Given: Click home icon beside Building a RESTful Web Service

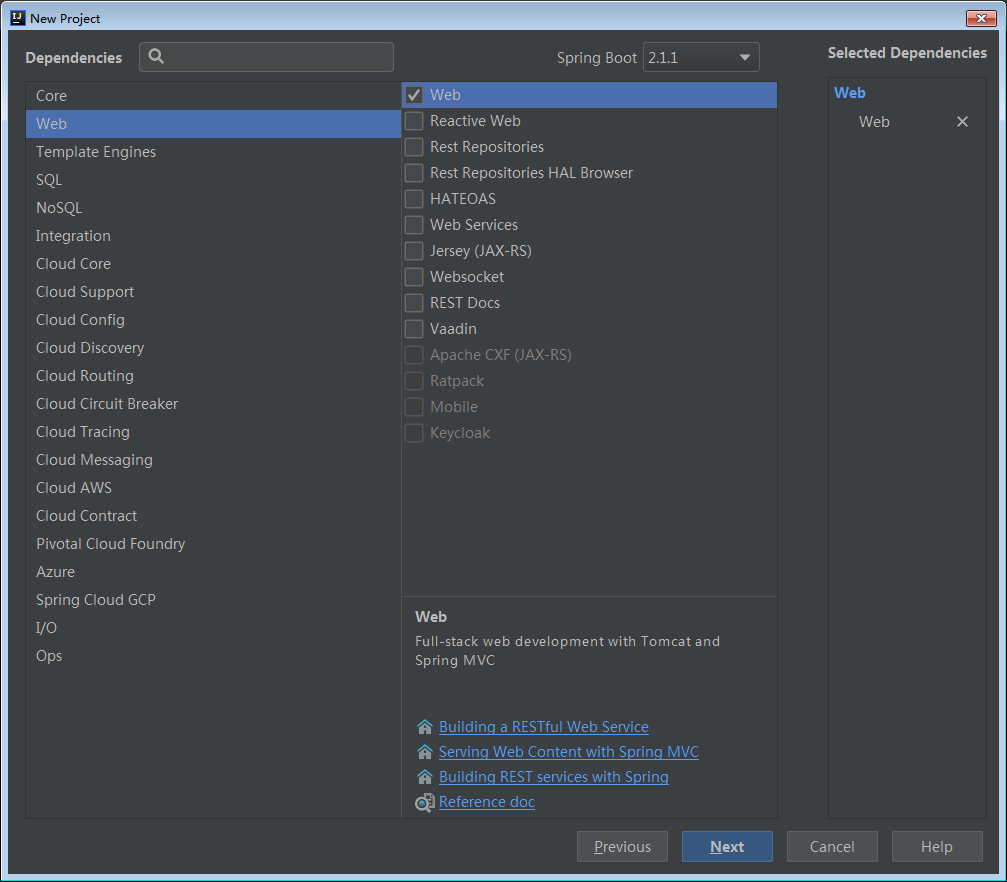Looking at the screenshot, I should [425, 727].
